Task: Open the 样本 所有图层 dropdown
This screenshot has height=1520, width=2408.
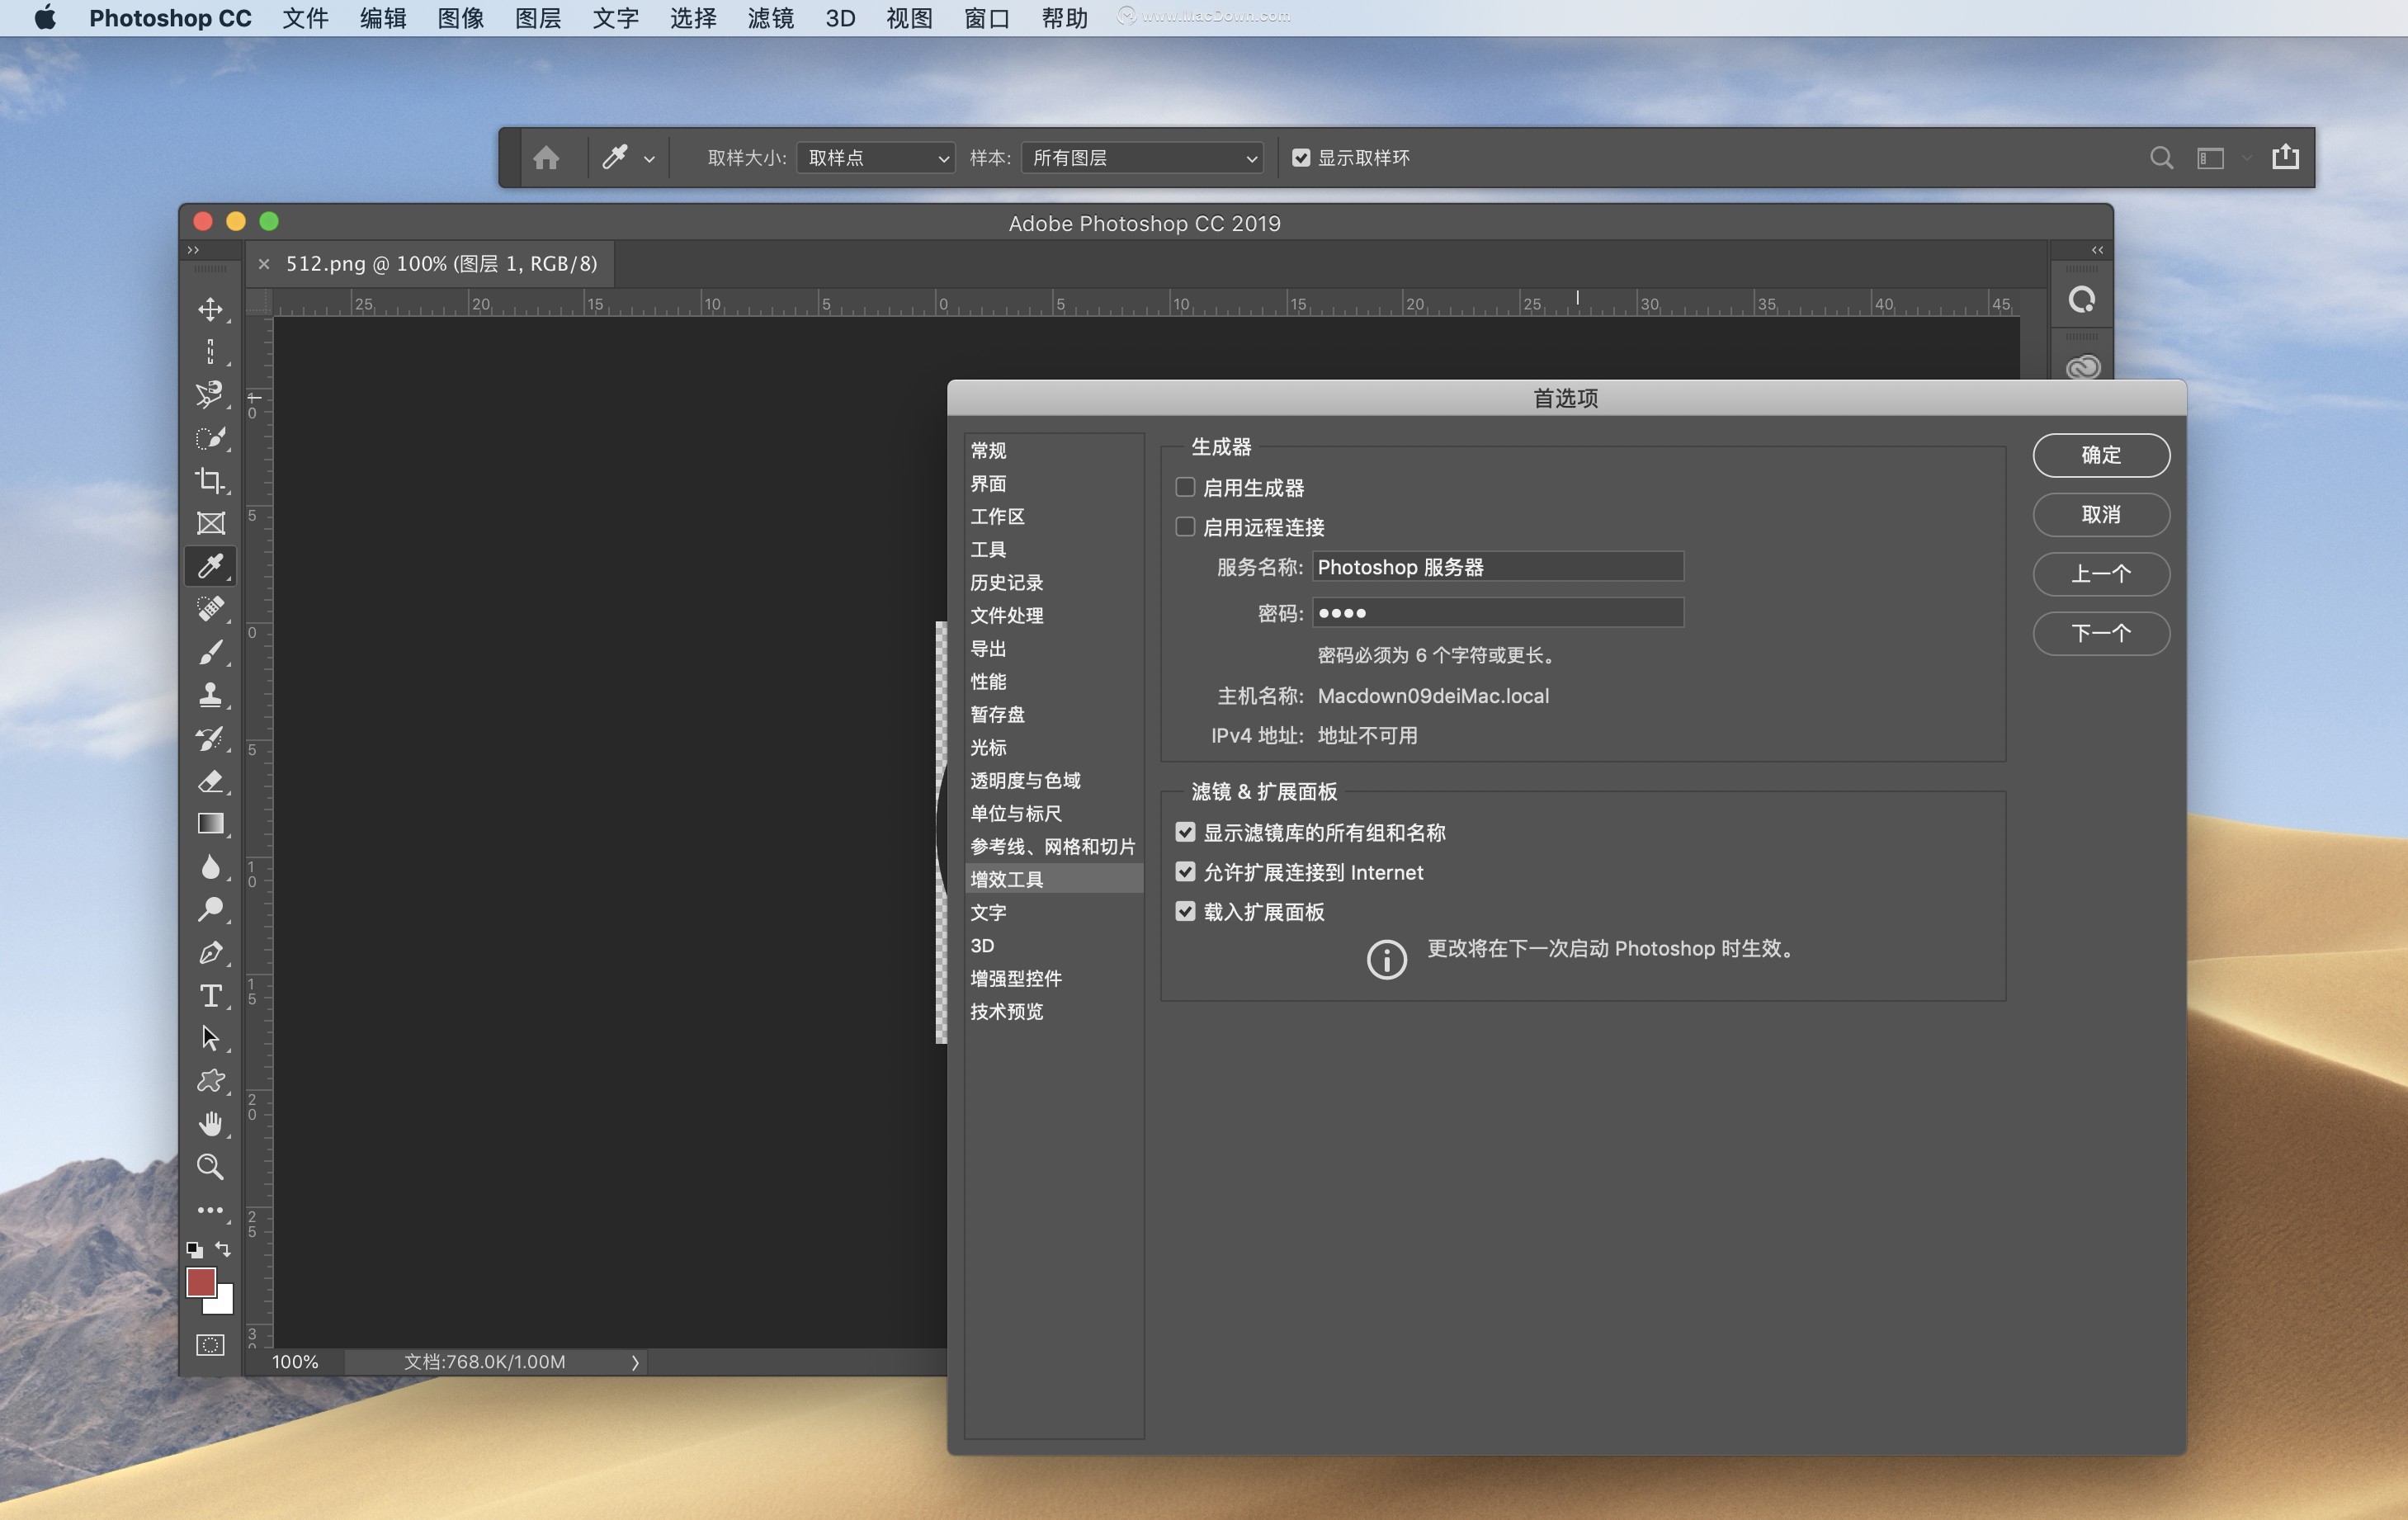Action: 1142,158
